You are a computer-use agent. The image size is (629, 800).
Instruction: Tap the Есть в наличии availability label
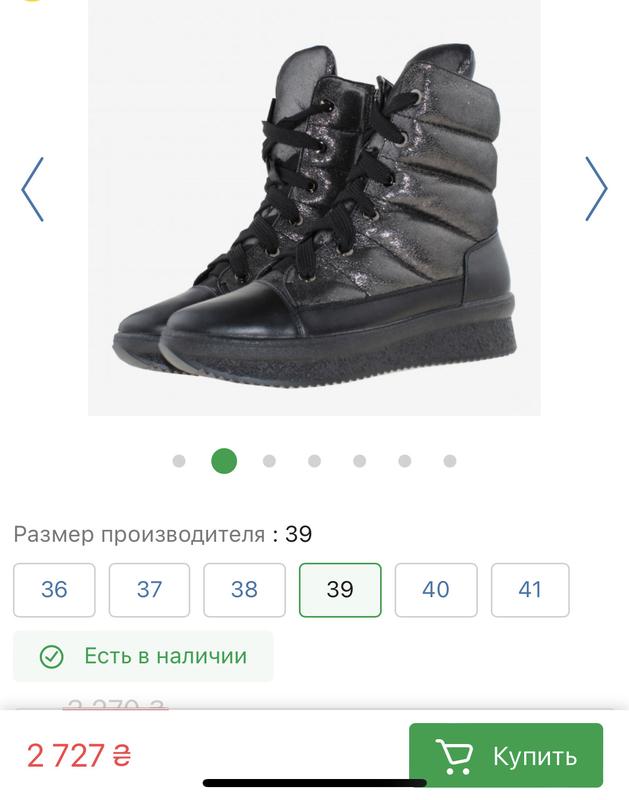165,656
